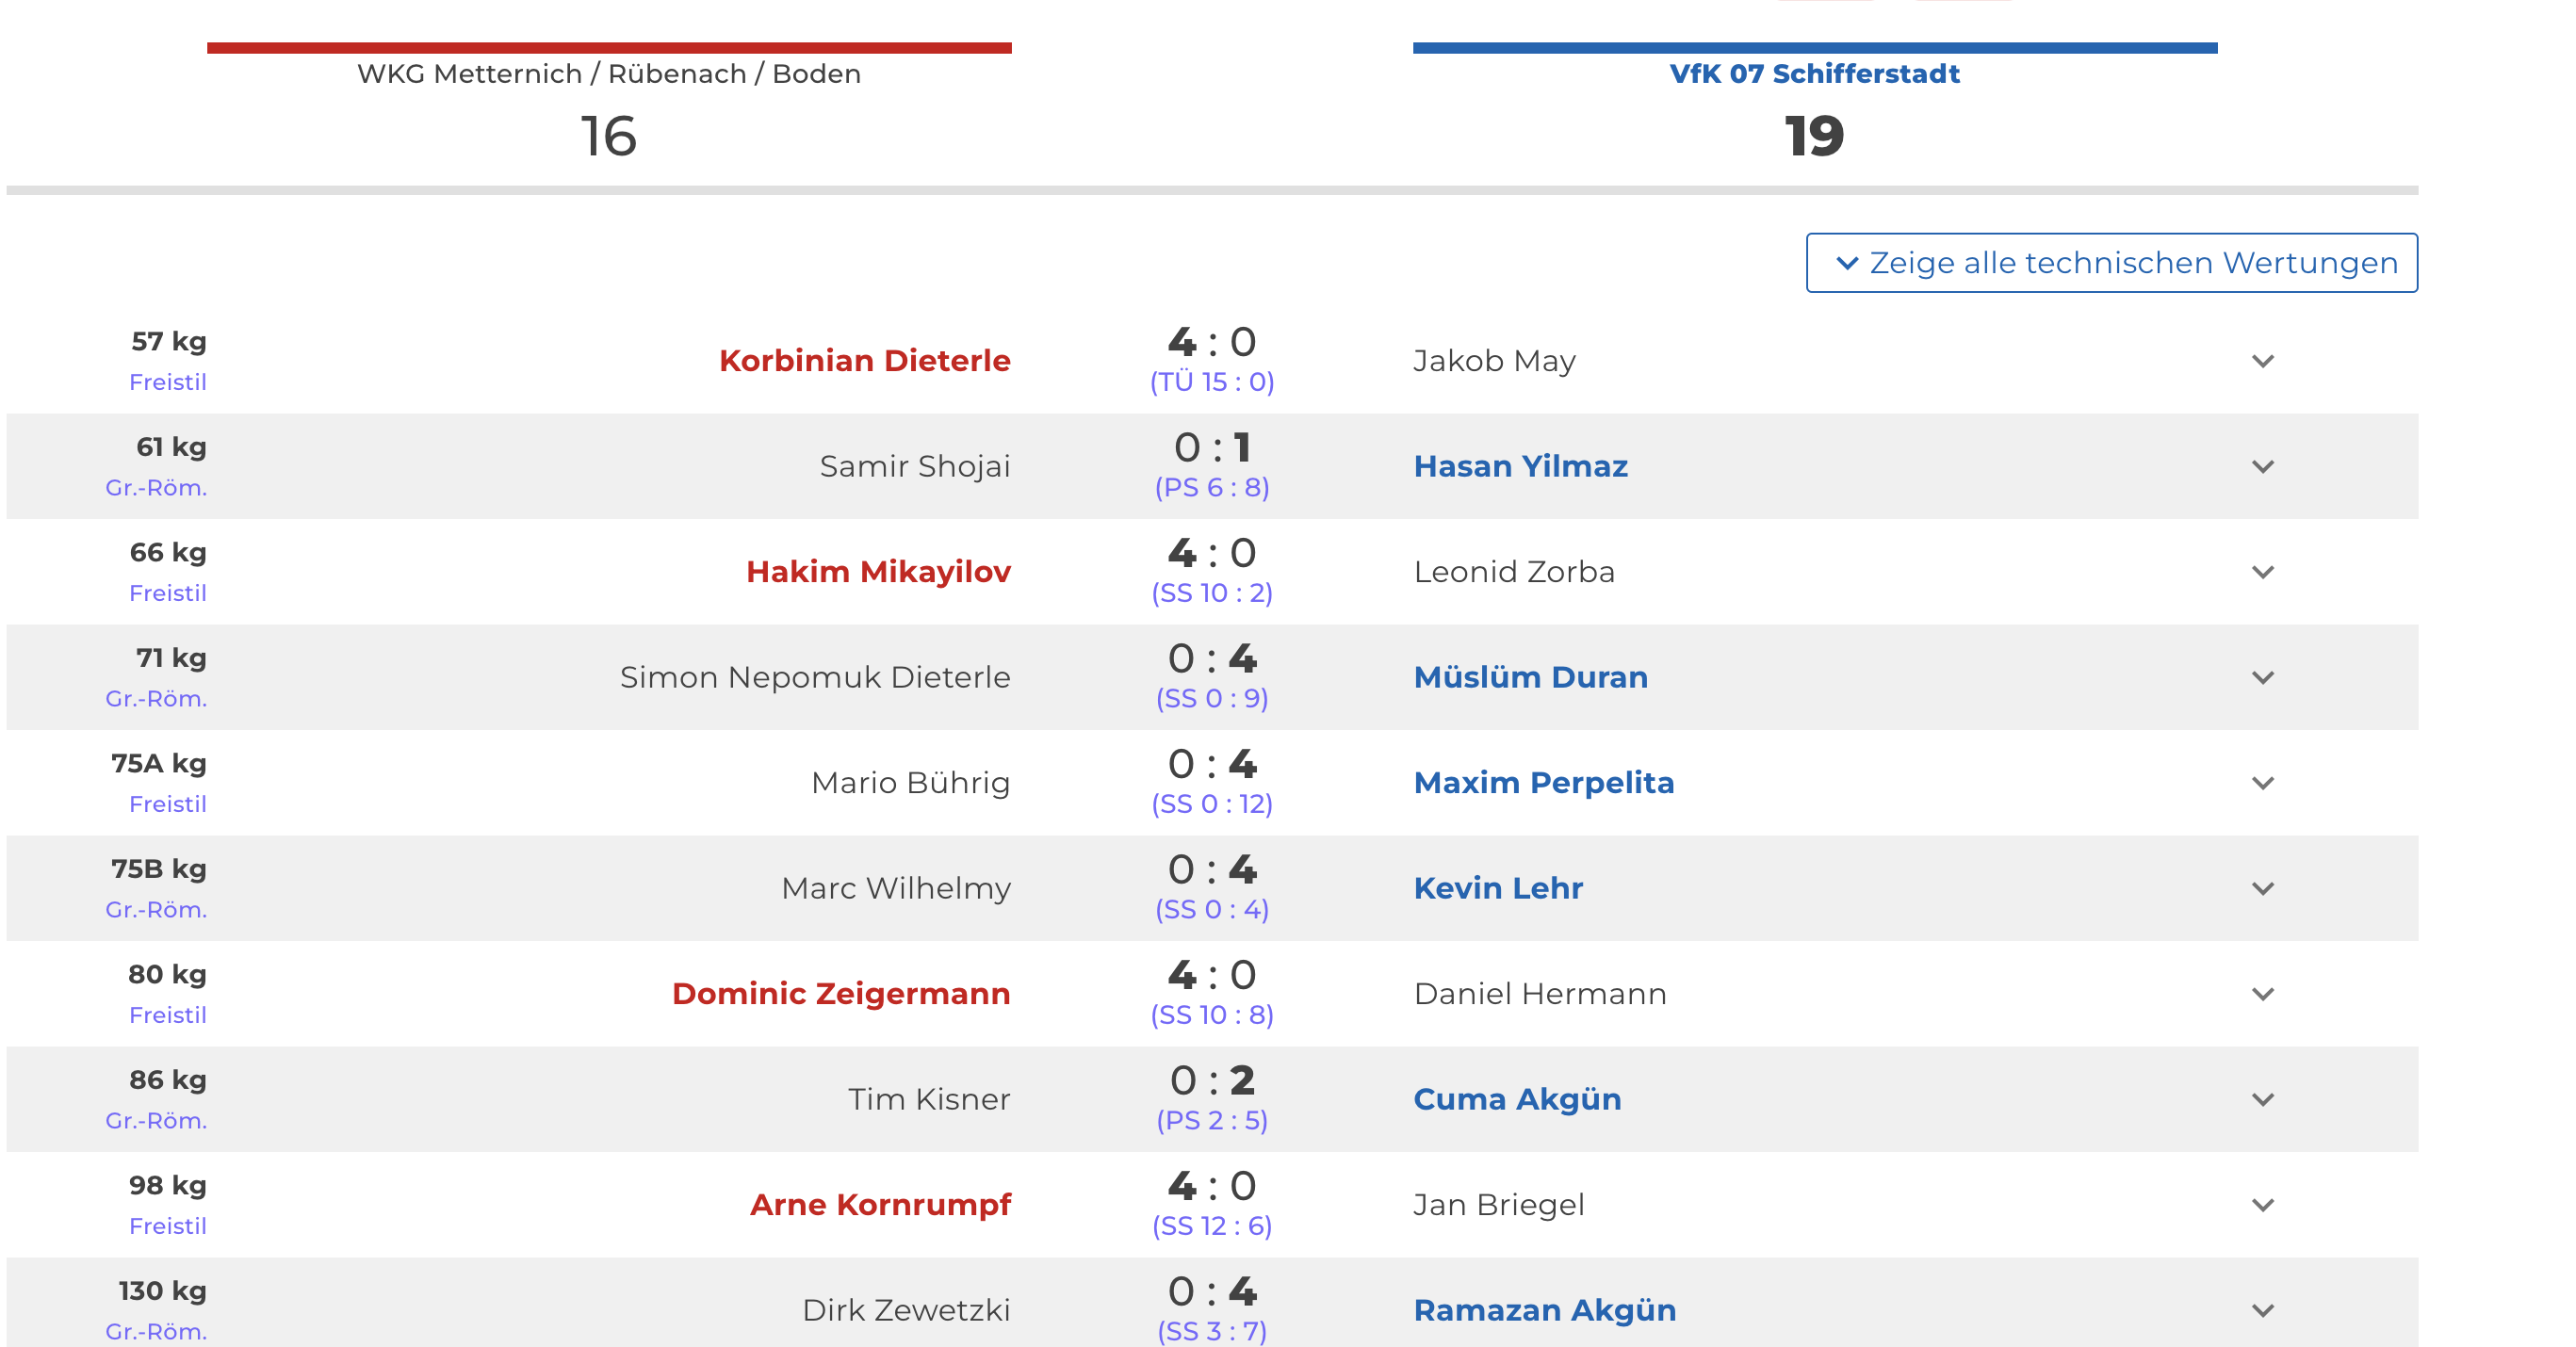Expand the Ramazan Akgün bout row chevron
This screenshot has width=2576, height=1347.
point(2262,1311)
